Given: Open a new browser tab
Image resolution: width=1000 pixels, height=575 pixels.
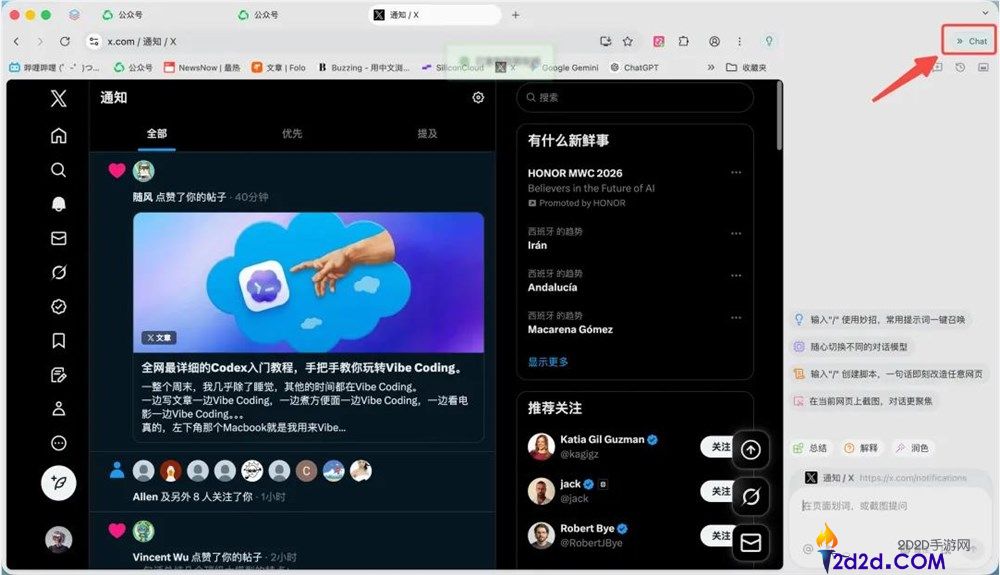Looking at the screenshot, I should coord(515,15).
